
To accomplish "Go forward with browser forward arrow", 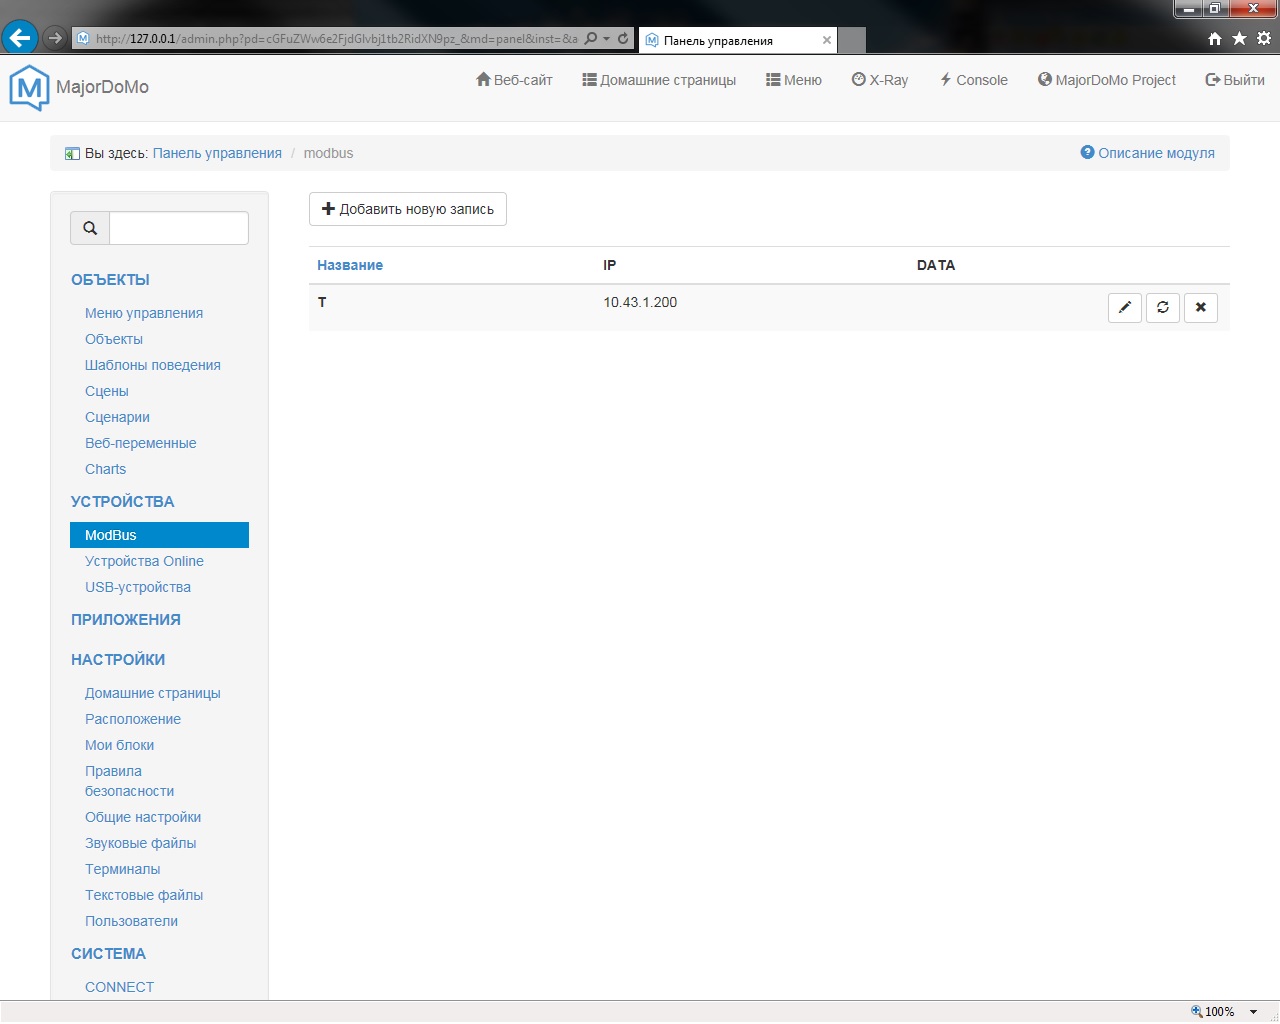I will click(55, 38).
